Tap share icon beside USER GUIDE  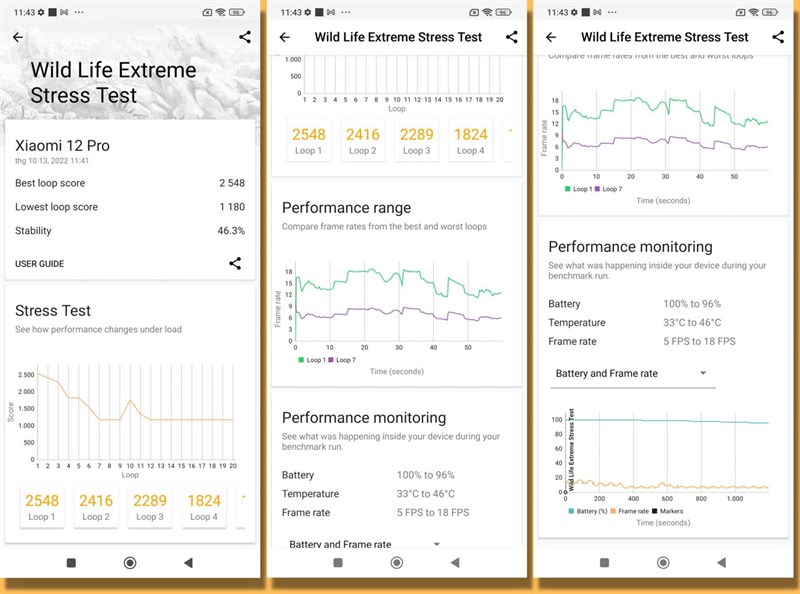pos(235,263)
